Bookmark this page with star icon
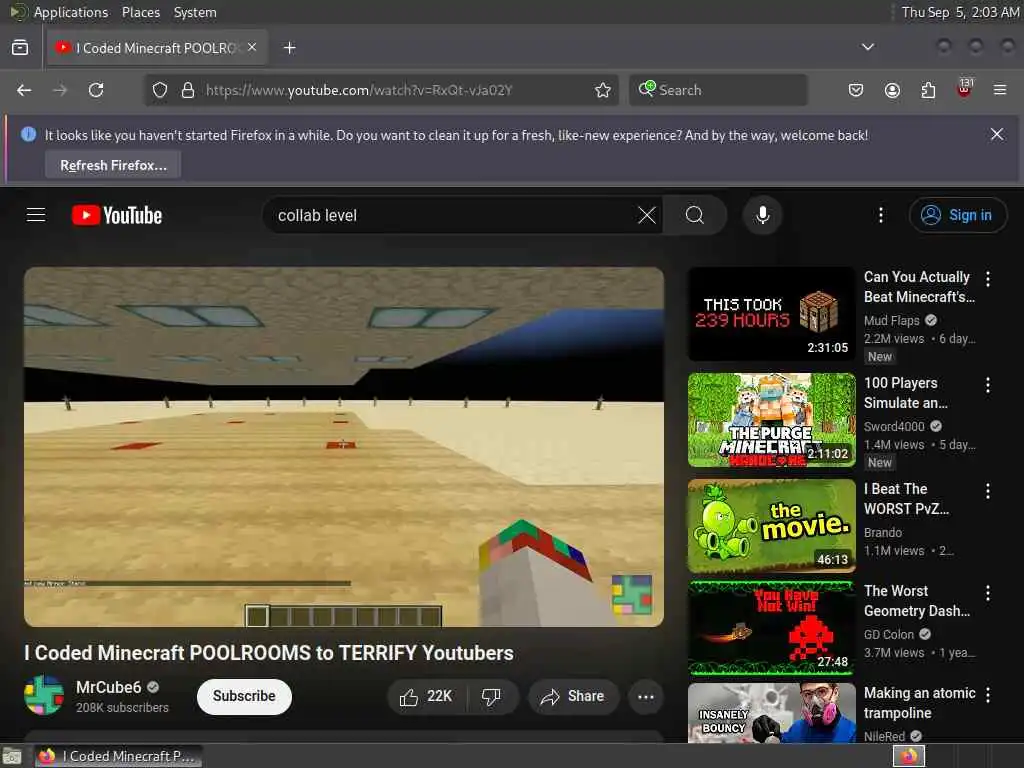The width and height of the screenshot is (1024, 768). pyautogui.click(x=603, y=90)
